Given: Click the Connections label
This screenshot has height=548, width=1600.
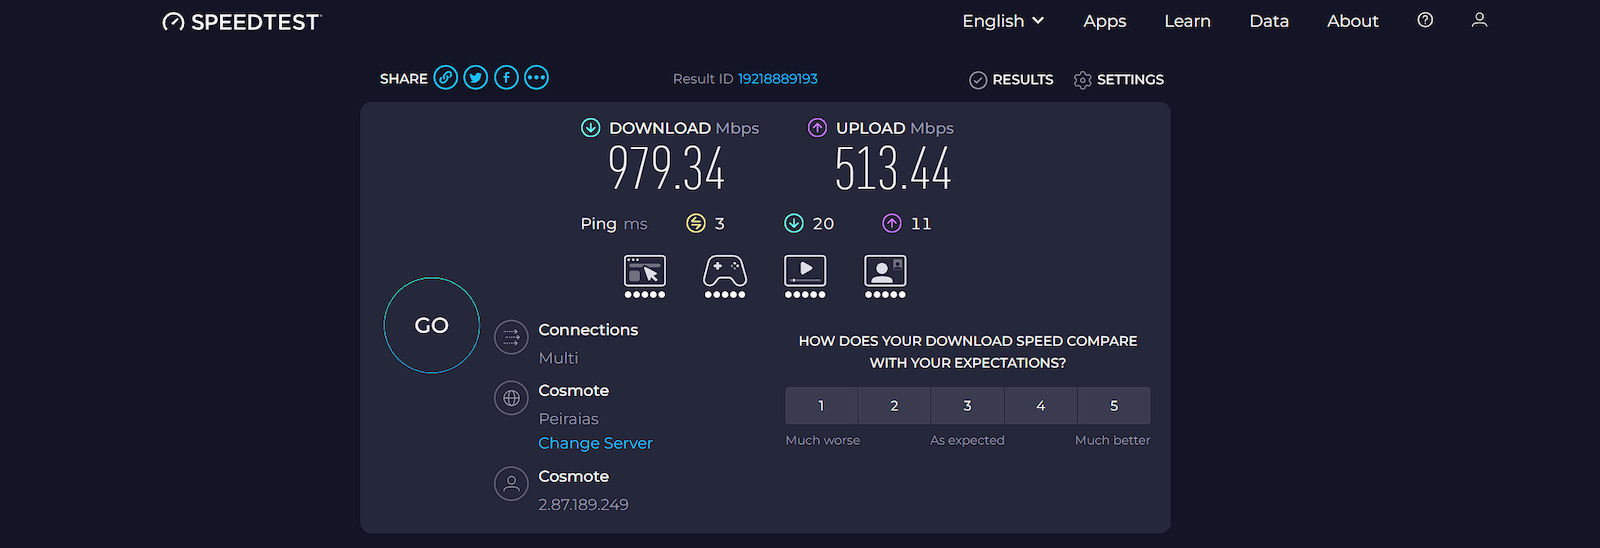Looking at the screenshot, I should 588,330.
